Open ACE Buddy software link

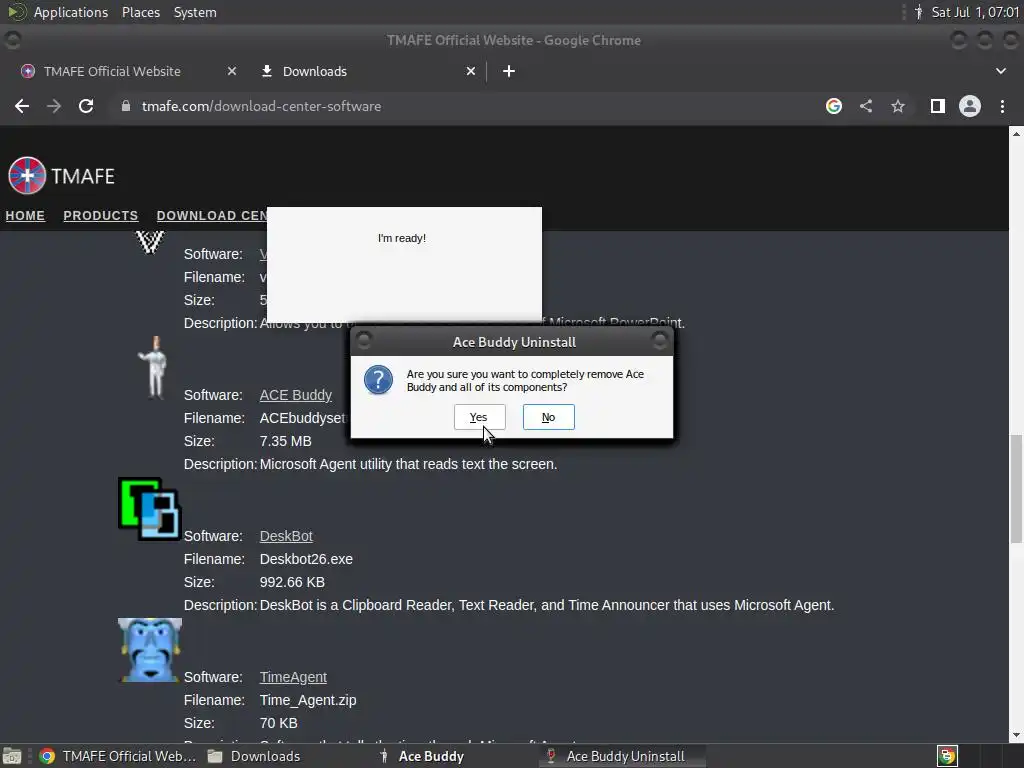point(296,395)
